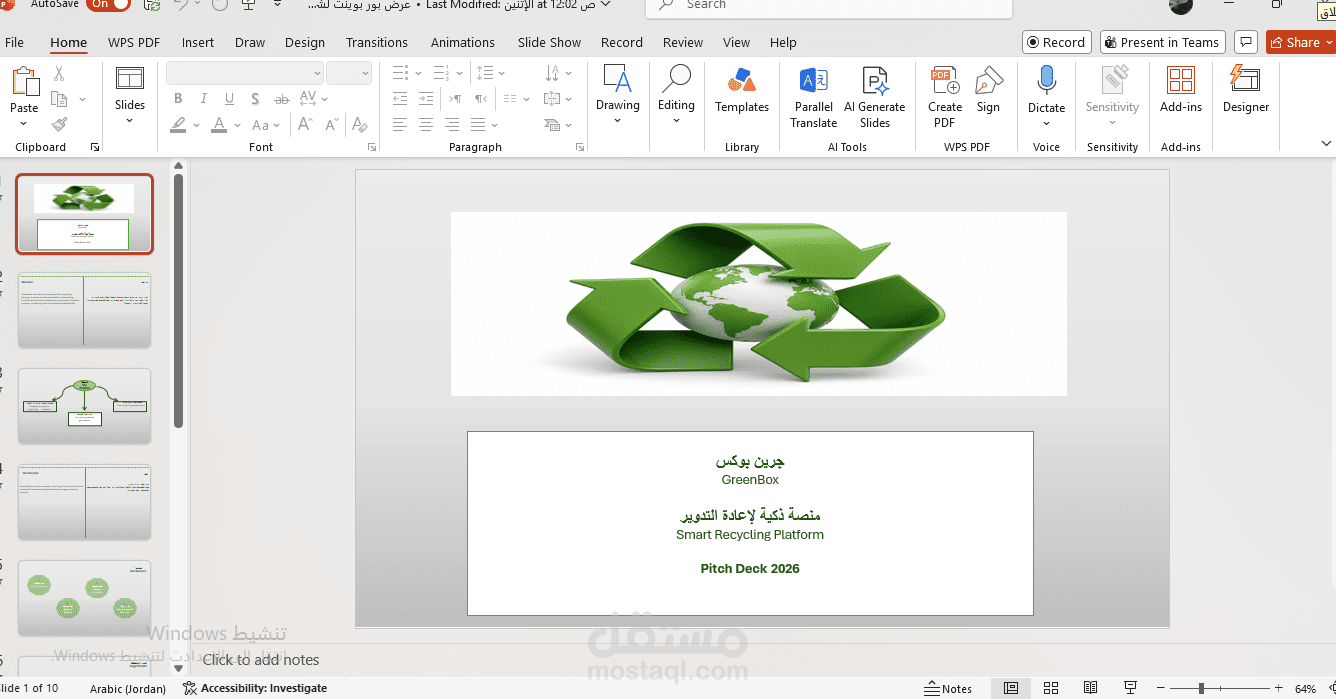
Task: Open Drawing dropdown
Action: [x=618, y=121]
